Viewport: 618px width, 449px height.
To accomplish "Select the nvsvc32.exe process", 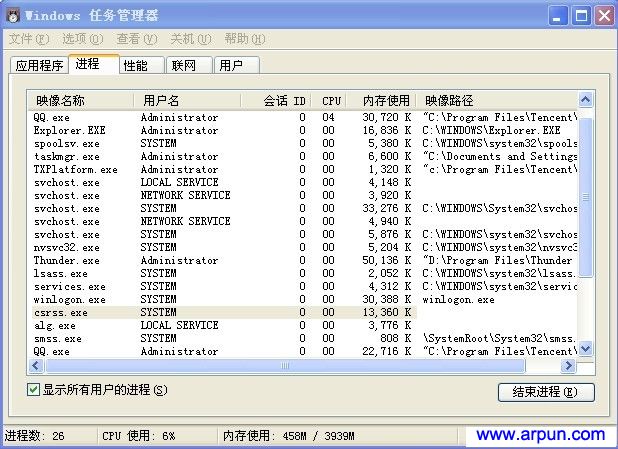I will [303, 248].
